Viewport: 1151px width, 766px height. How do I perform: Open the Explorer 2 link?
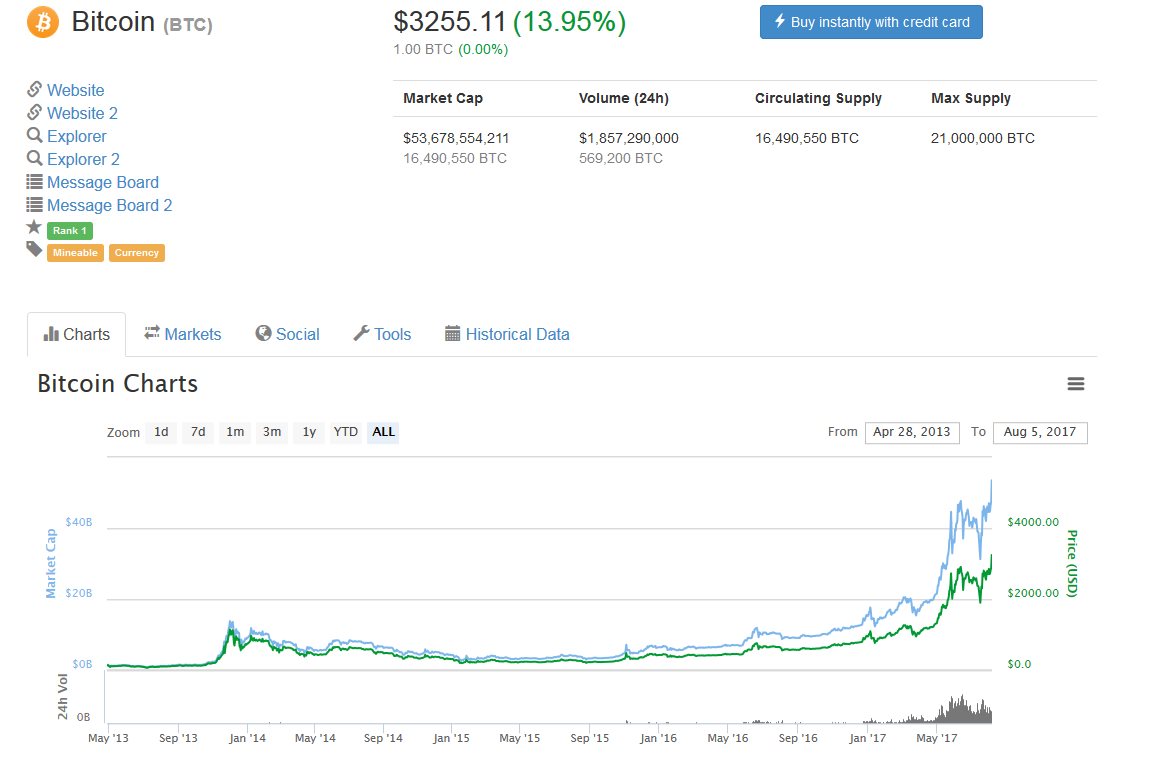pos(83,159)
